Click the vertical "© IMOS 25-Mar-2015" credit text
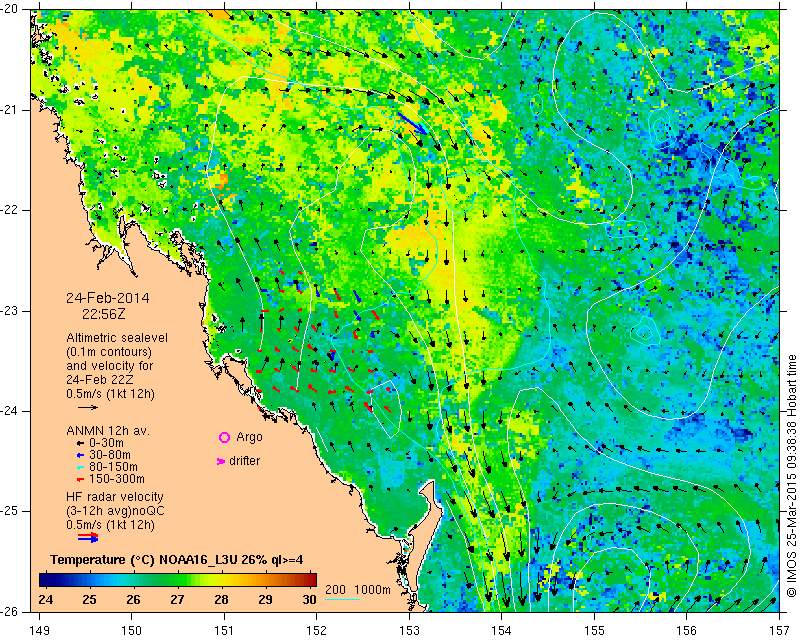 pyautogui.click(x=791, y=518)
